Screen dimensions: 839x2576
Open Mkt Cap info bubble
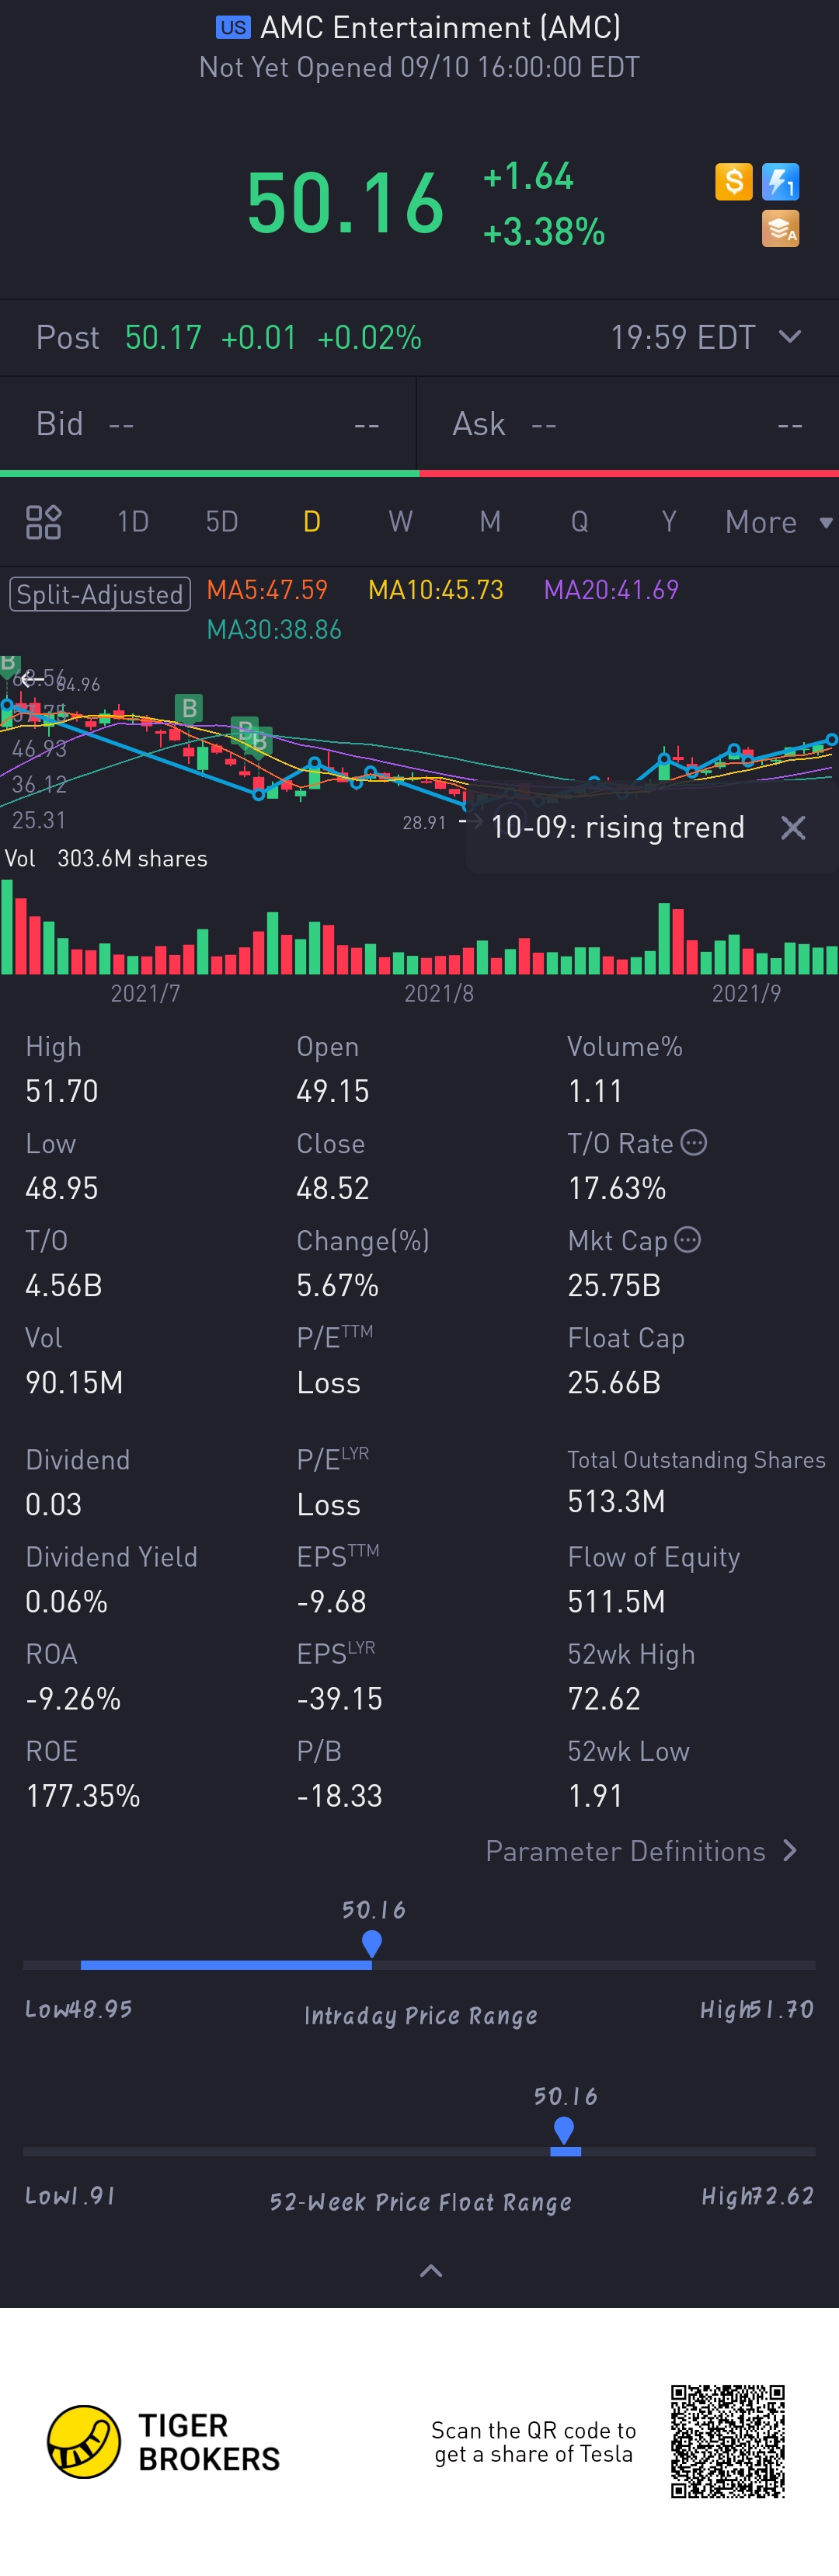click(688, 1239)
